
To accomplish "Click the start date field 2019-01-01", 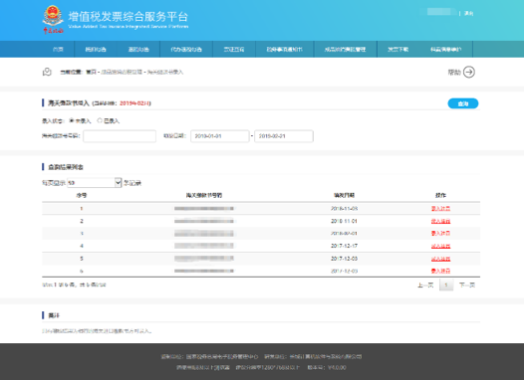I will (x=220, y=136).
